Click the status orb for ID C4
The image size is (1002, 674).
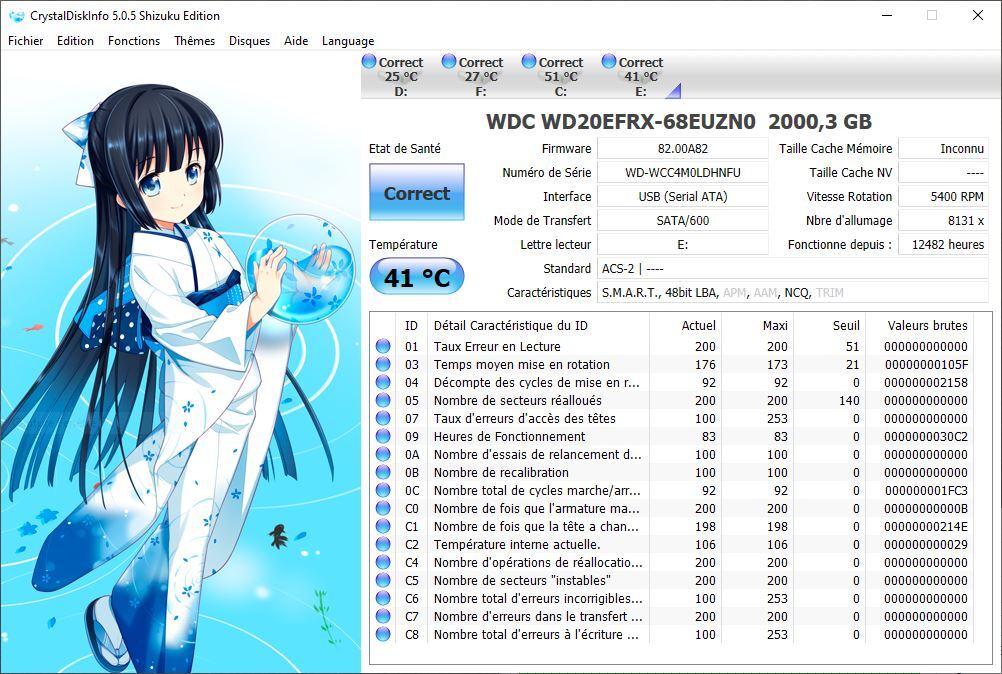383,562
